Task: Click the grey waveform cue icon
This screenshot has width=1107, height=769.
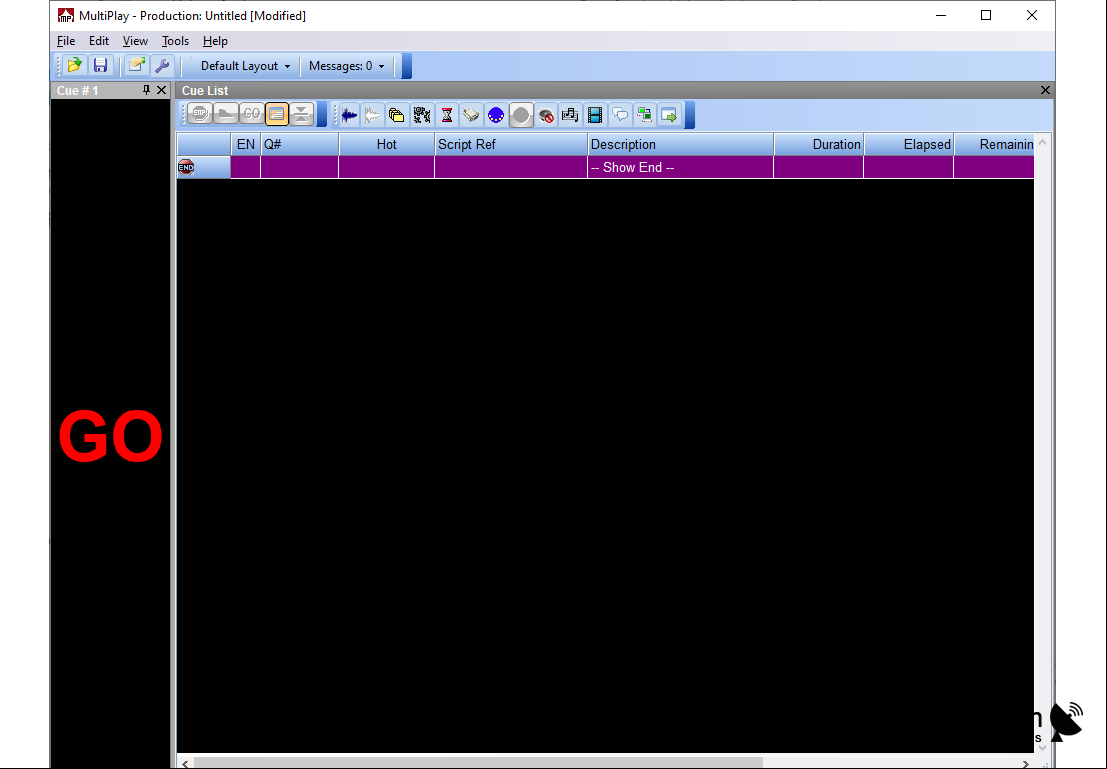Action: pyautogui.click(x=373, y=114)
